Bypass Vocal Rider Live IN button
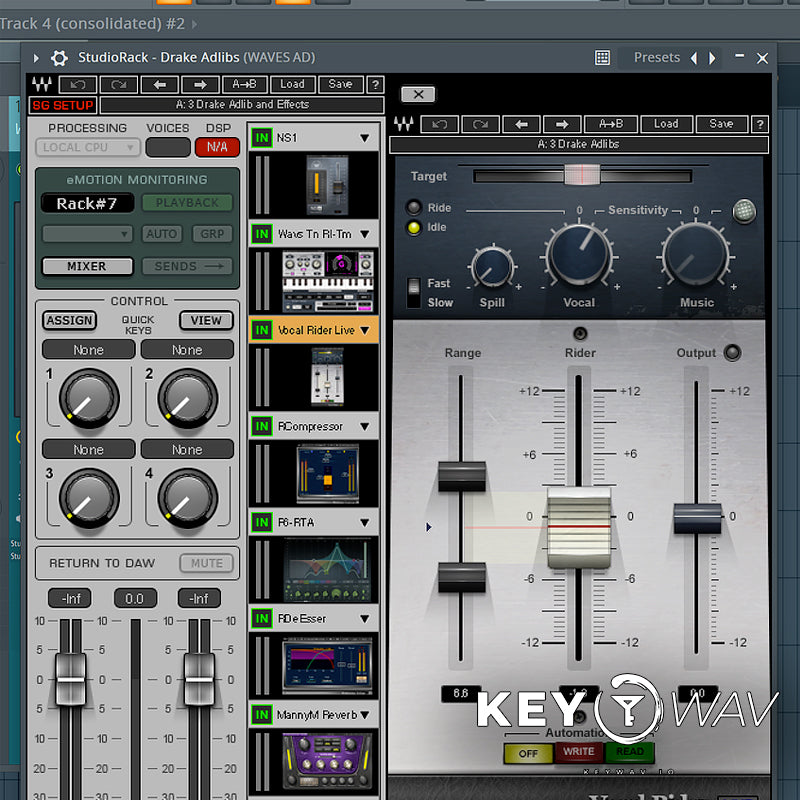 click(x=262, y=330)
